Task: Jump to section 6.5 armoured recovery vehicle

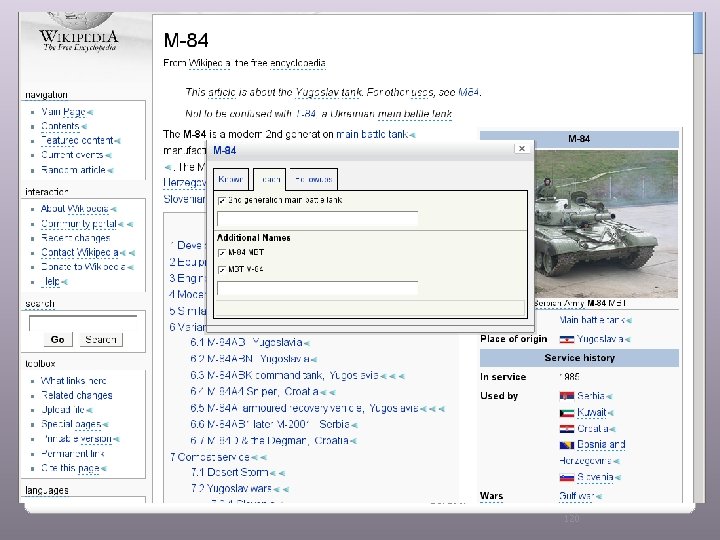Action: pos(304,408)
